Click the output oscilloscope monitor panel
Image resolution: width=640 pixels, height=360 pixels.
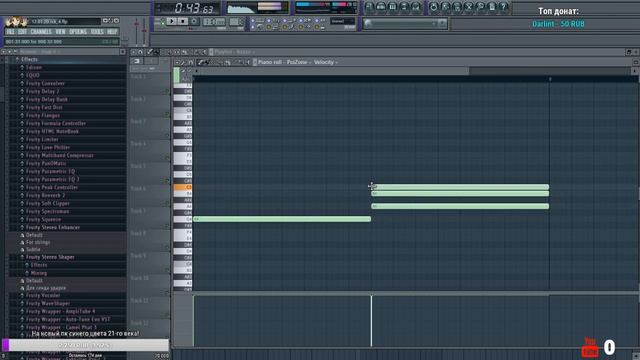click(257, 7)
